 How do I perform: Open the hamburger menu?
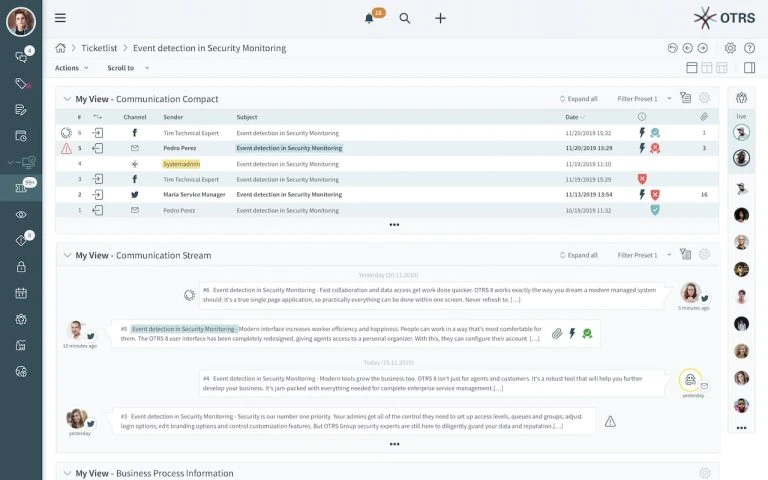coord(60,18)
